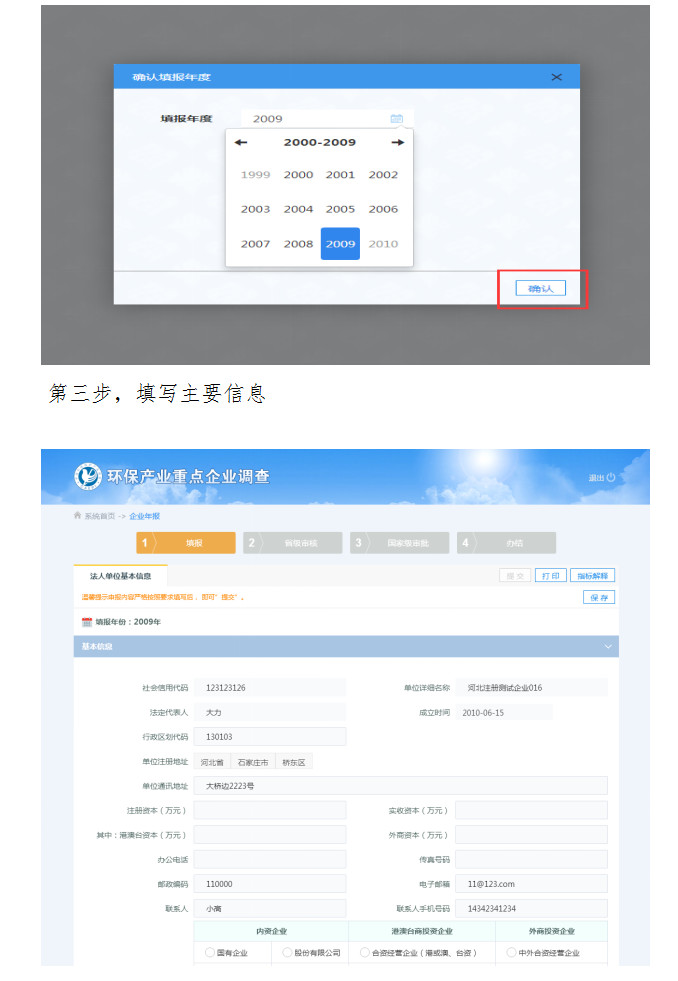Go to previous decade with left arrow
The height and width of the screenshot is (981, 678).
(x=241, y=143)
